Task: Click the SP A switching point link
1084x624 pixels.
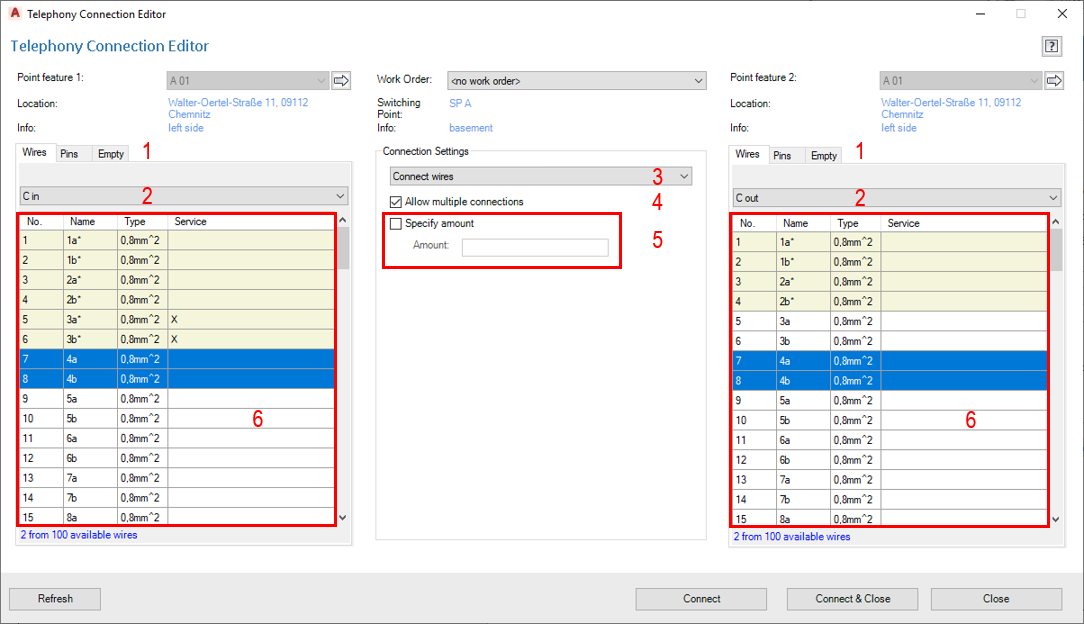Action: point(460,103)
